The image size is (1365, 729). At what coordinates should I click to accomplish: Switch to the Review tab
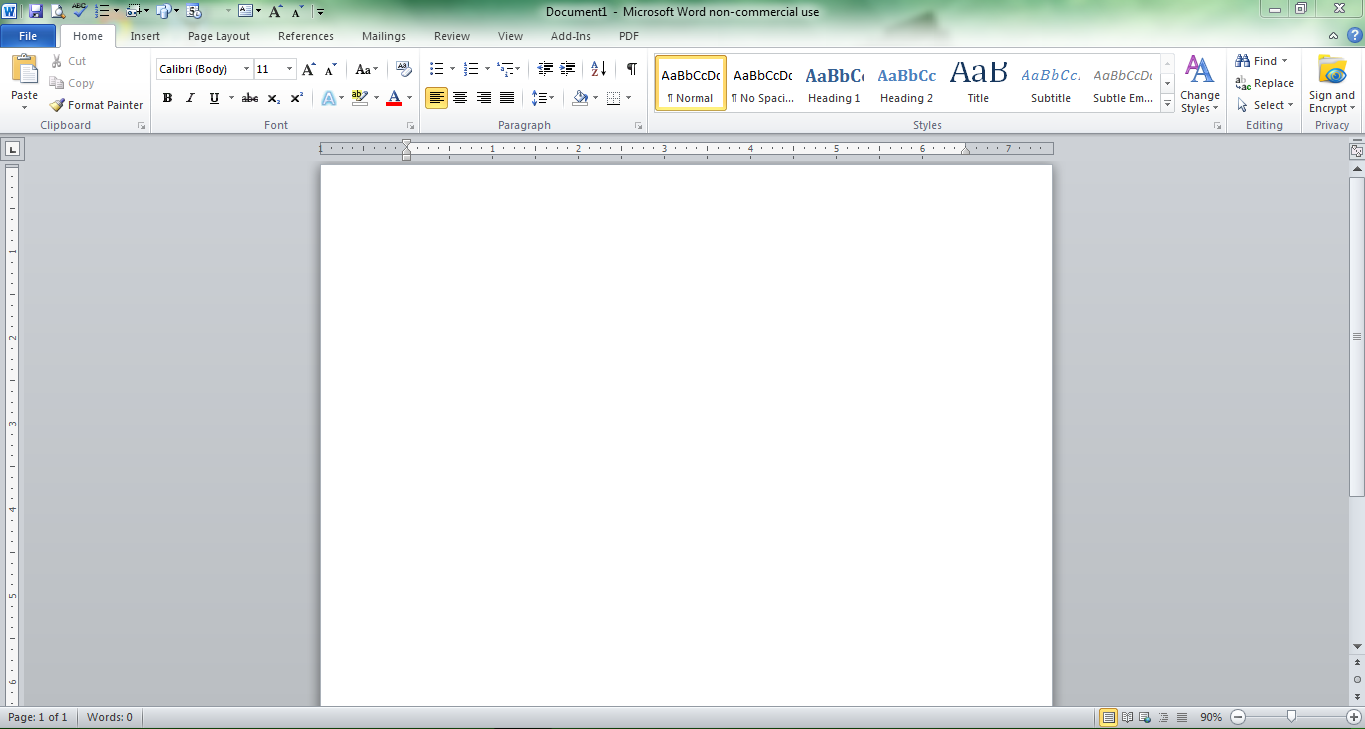[452, 36]
